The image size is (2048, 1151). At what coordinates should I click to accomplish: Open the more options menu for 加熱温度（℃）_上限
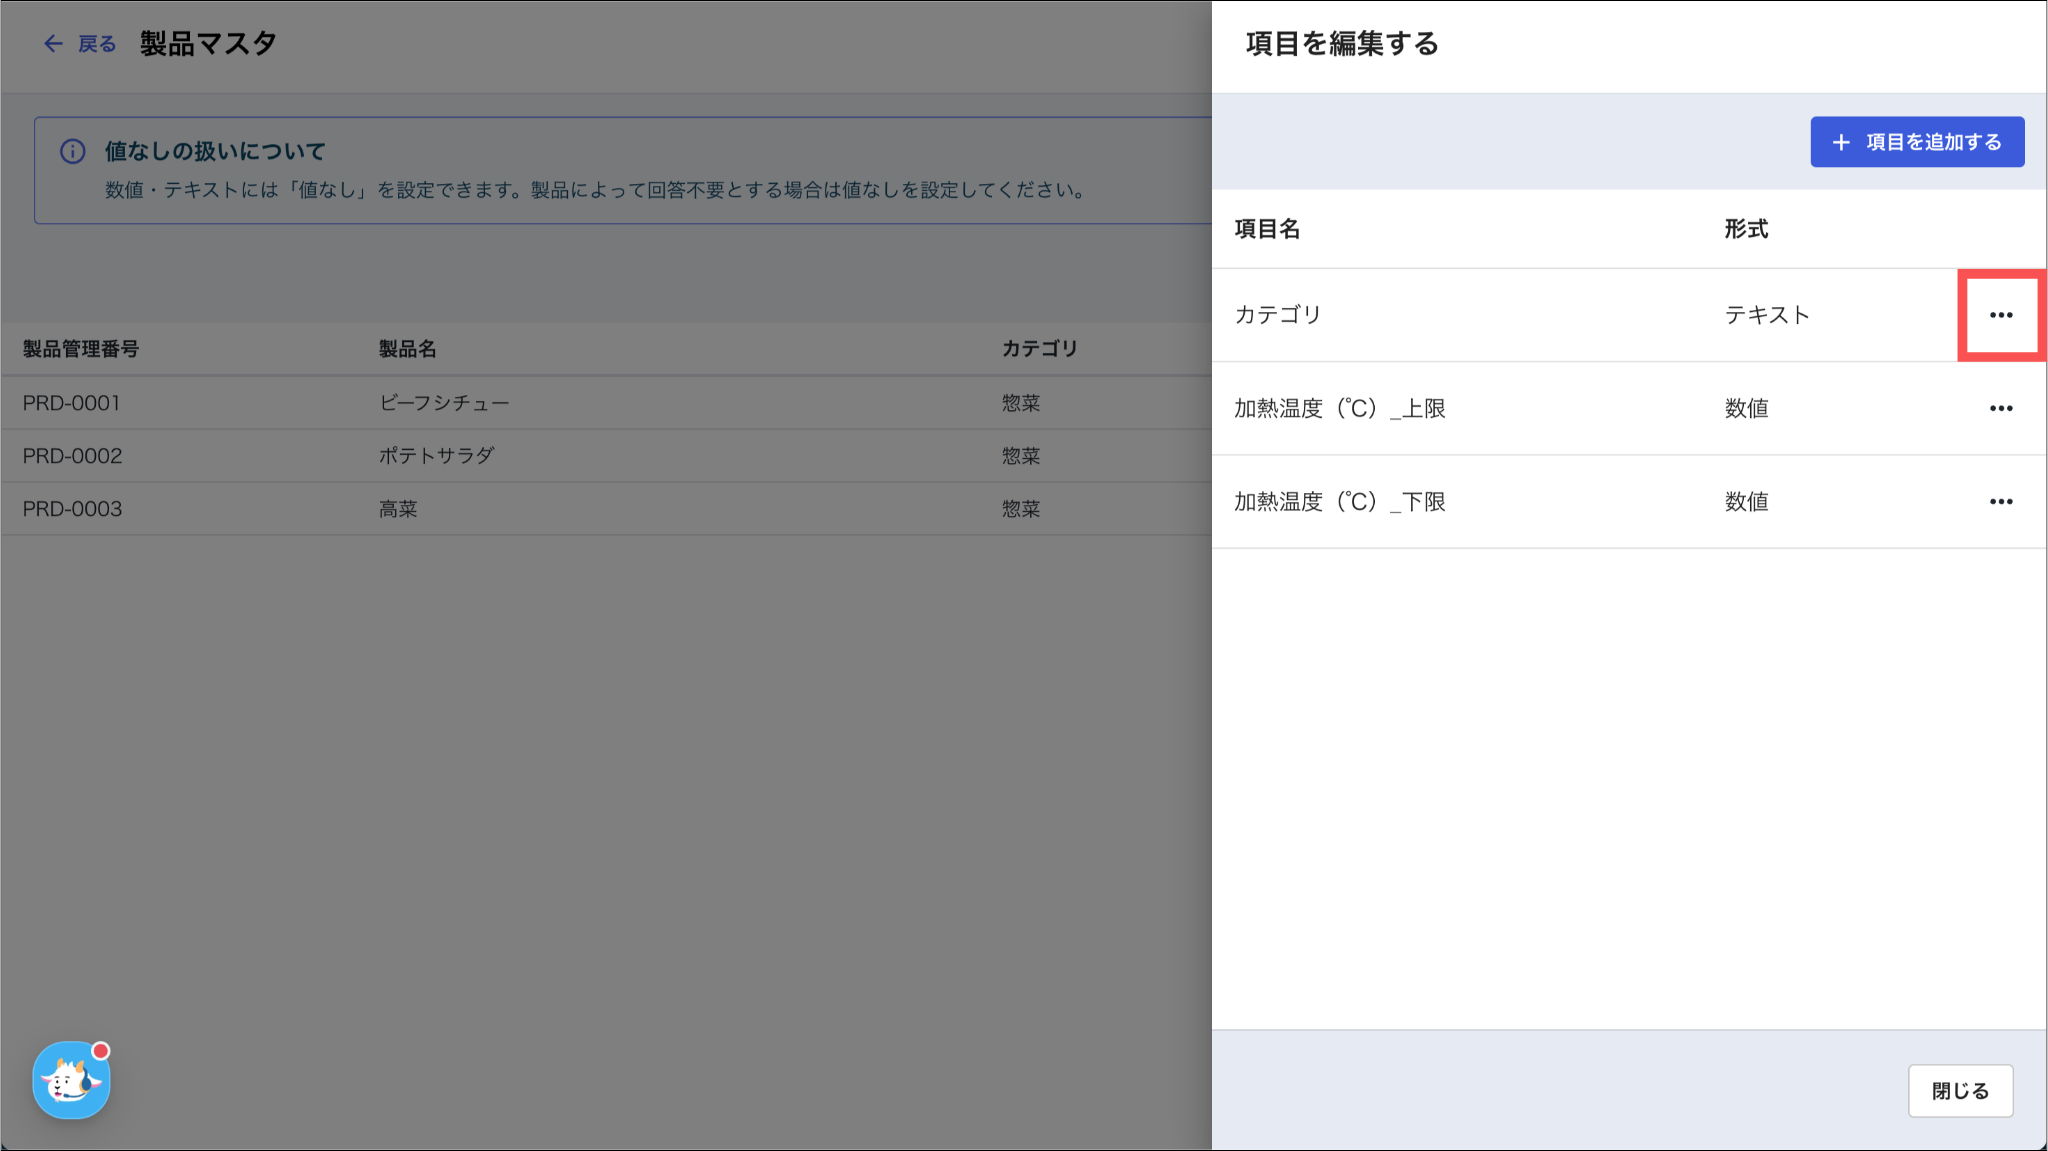[x=2001, y=408]
